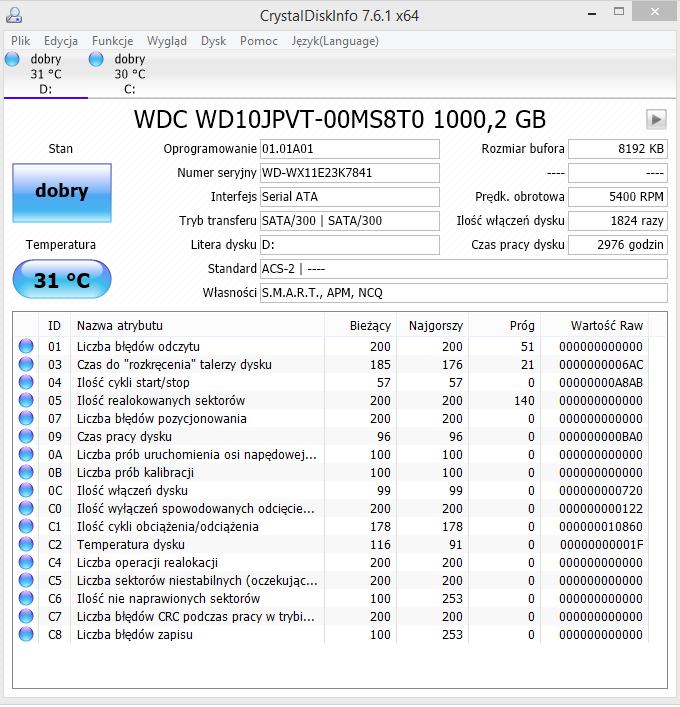
Task: Click raw value 00000000A8AB
Action: click(601, 382)
